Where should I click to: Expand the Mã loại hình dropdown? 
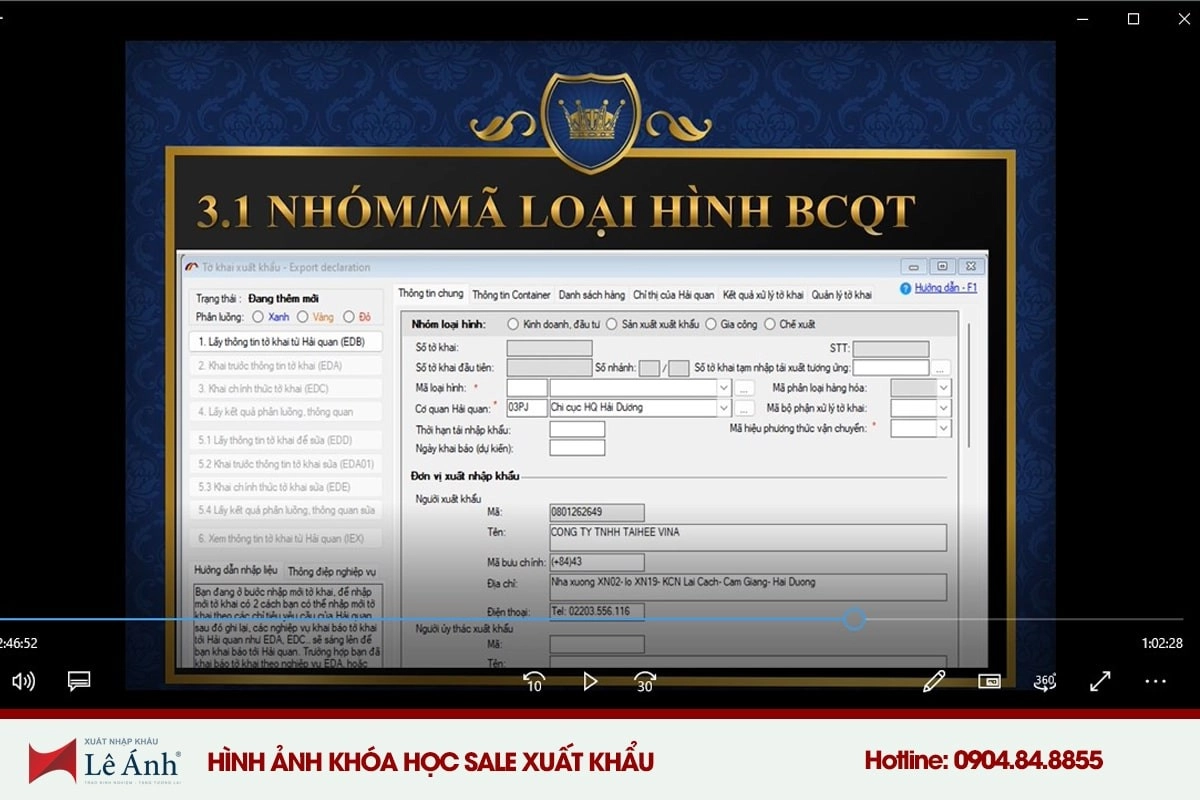(724, 387)
